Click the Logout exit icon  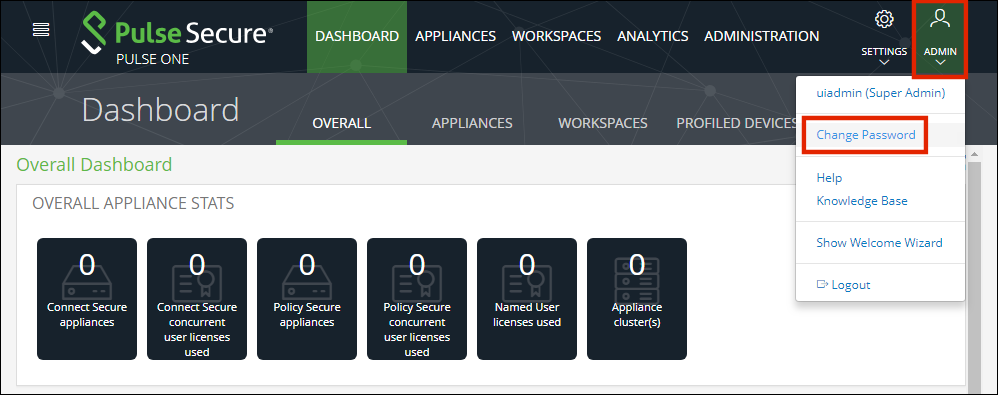click(x=822, y=284)
